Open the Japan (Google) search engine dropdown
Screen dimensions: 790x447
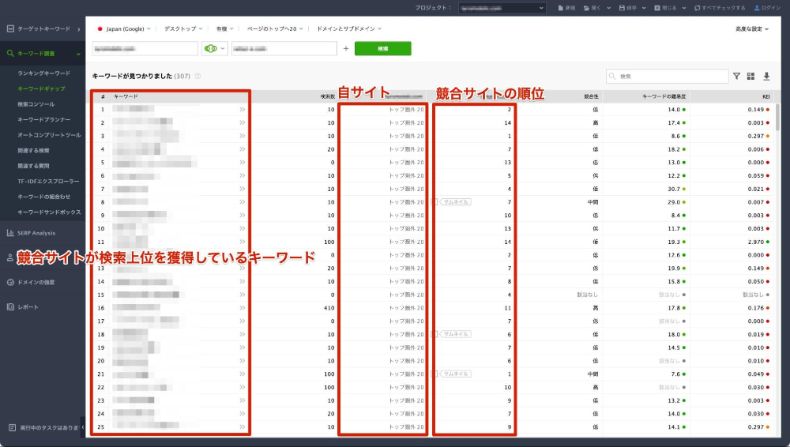click(x=124, y=29)
